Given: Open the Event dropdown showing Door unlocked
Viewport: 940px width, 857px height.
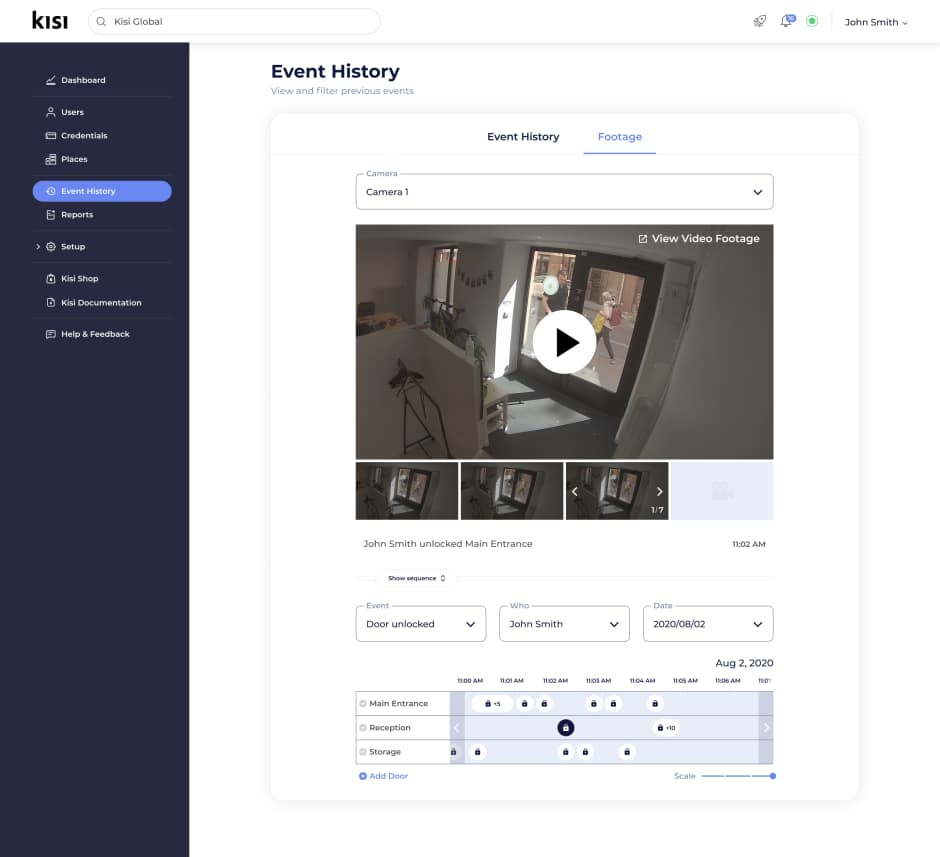Looking at the screenshot, I should [x=421, y=624].
